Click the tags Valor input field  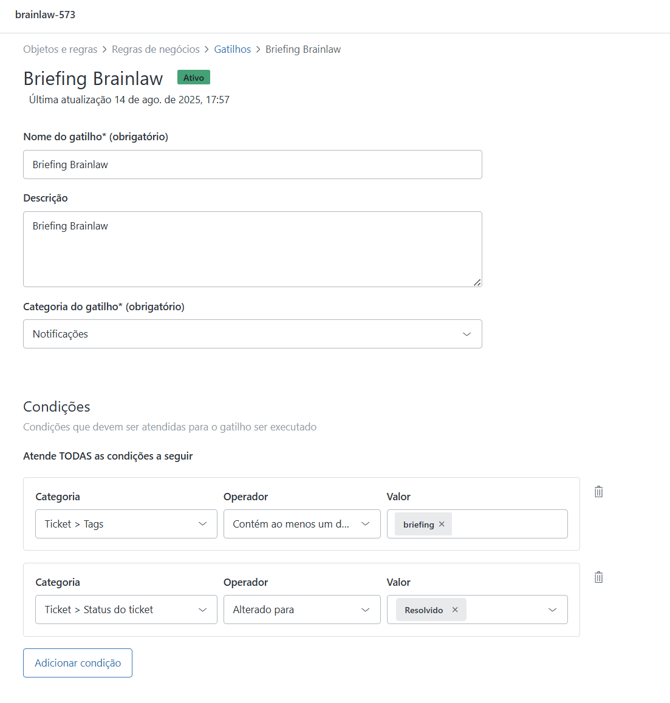[x=508, y=524]
